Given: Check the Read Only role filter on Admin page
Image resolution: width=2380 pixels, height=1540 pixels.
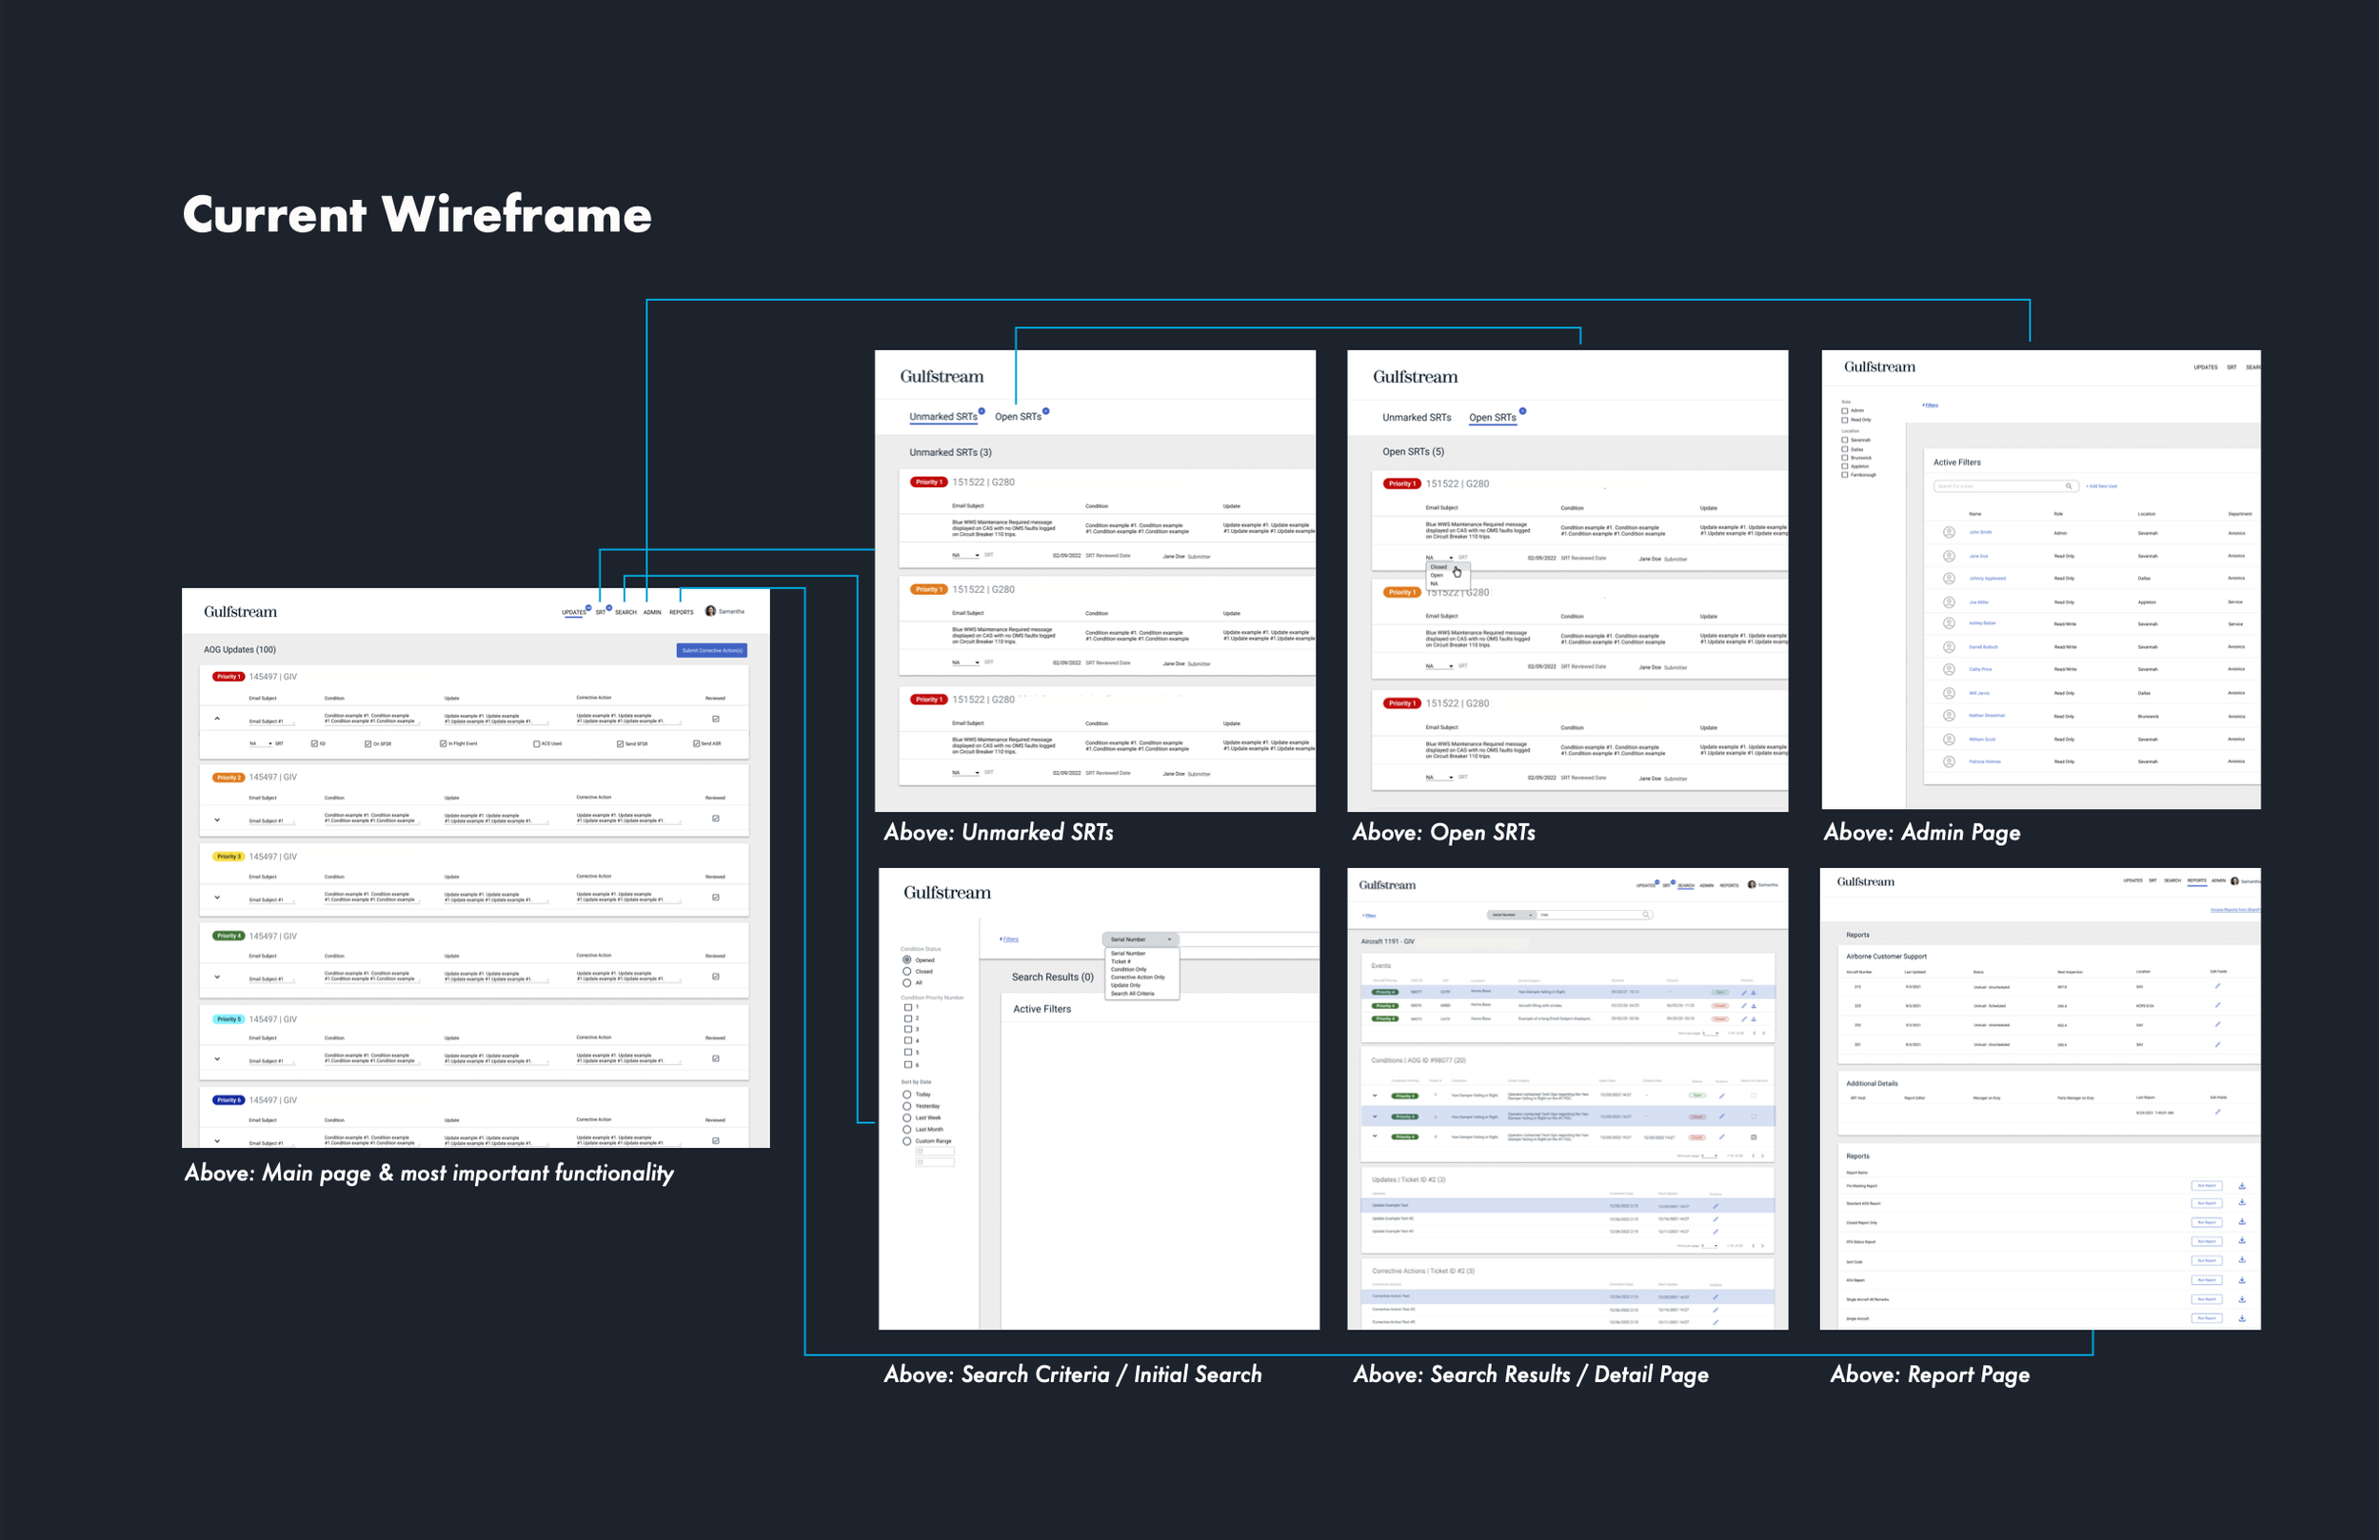Looking at the screenshot, I should (x=1845, y=420).
